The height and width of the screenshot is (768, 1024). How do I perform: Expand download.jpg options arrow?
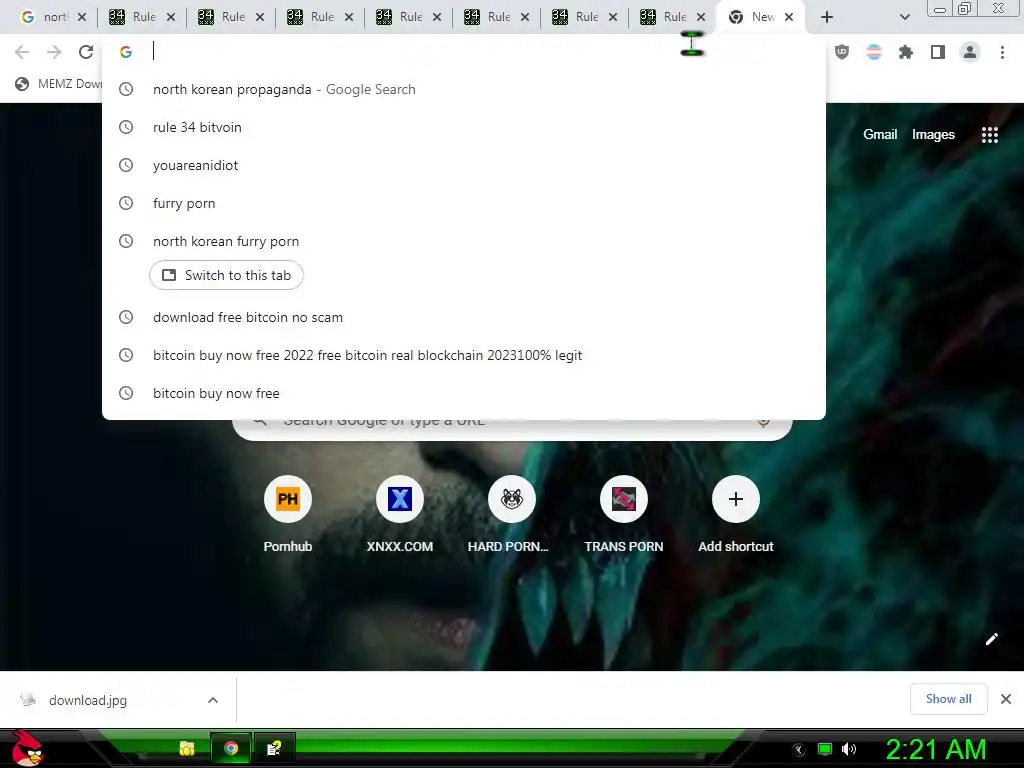(x=213, y=700)
